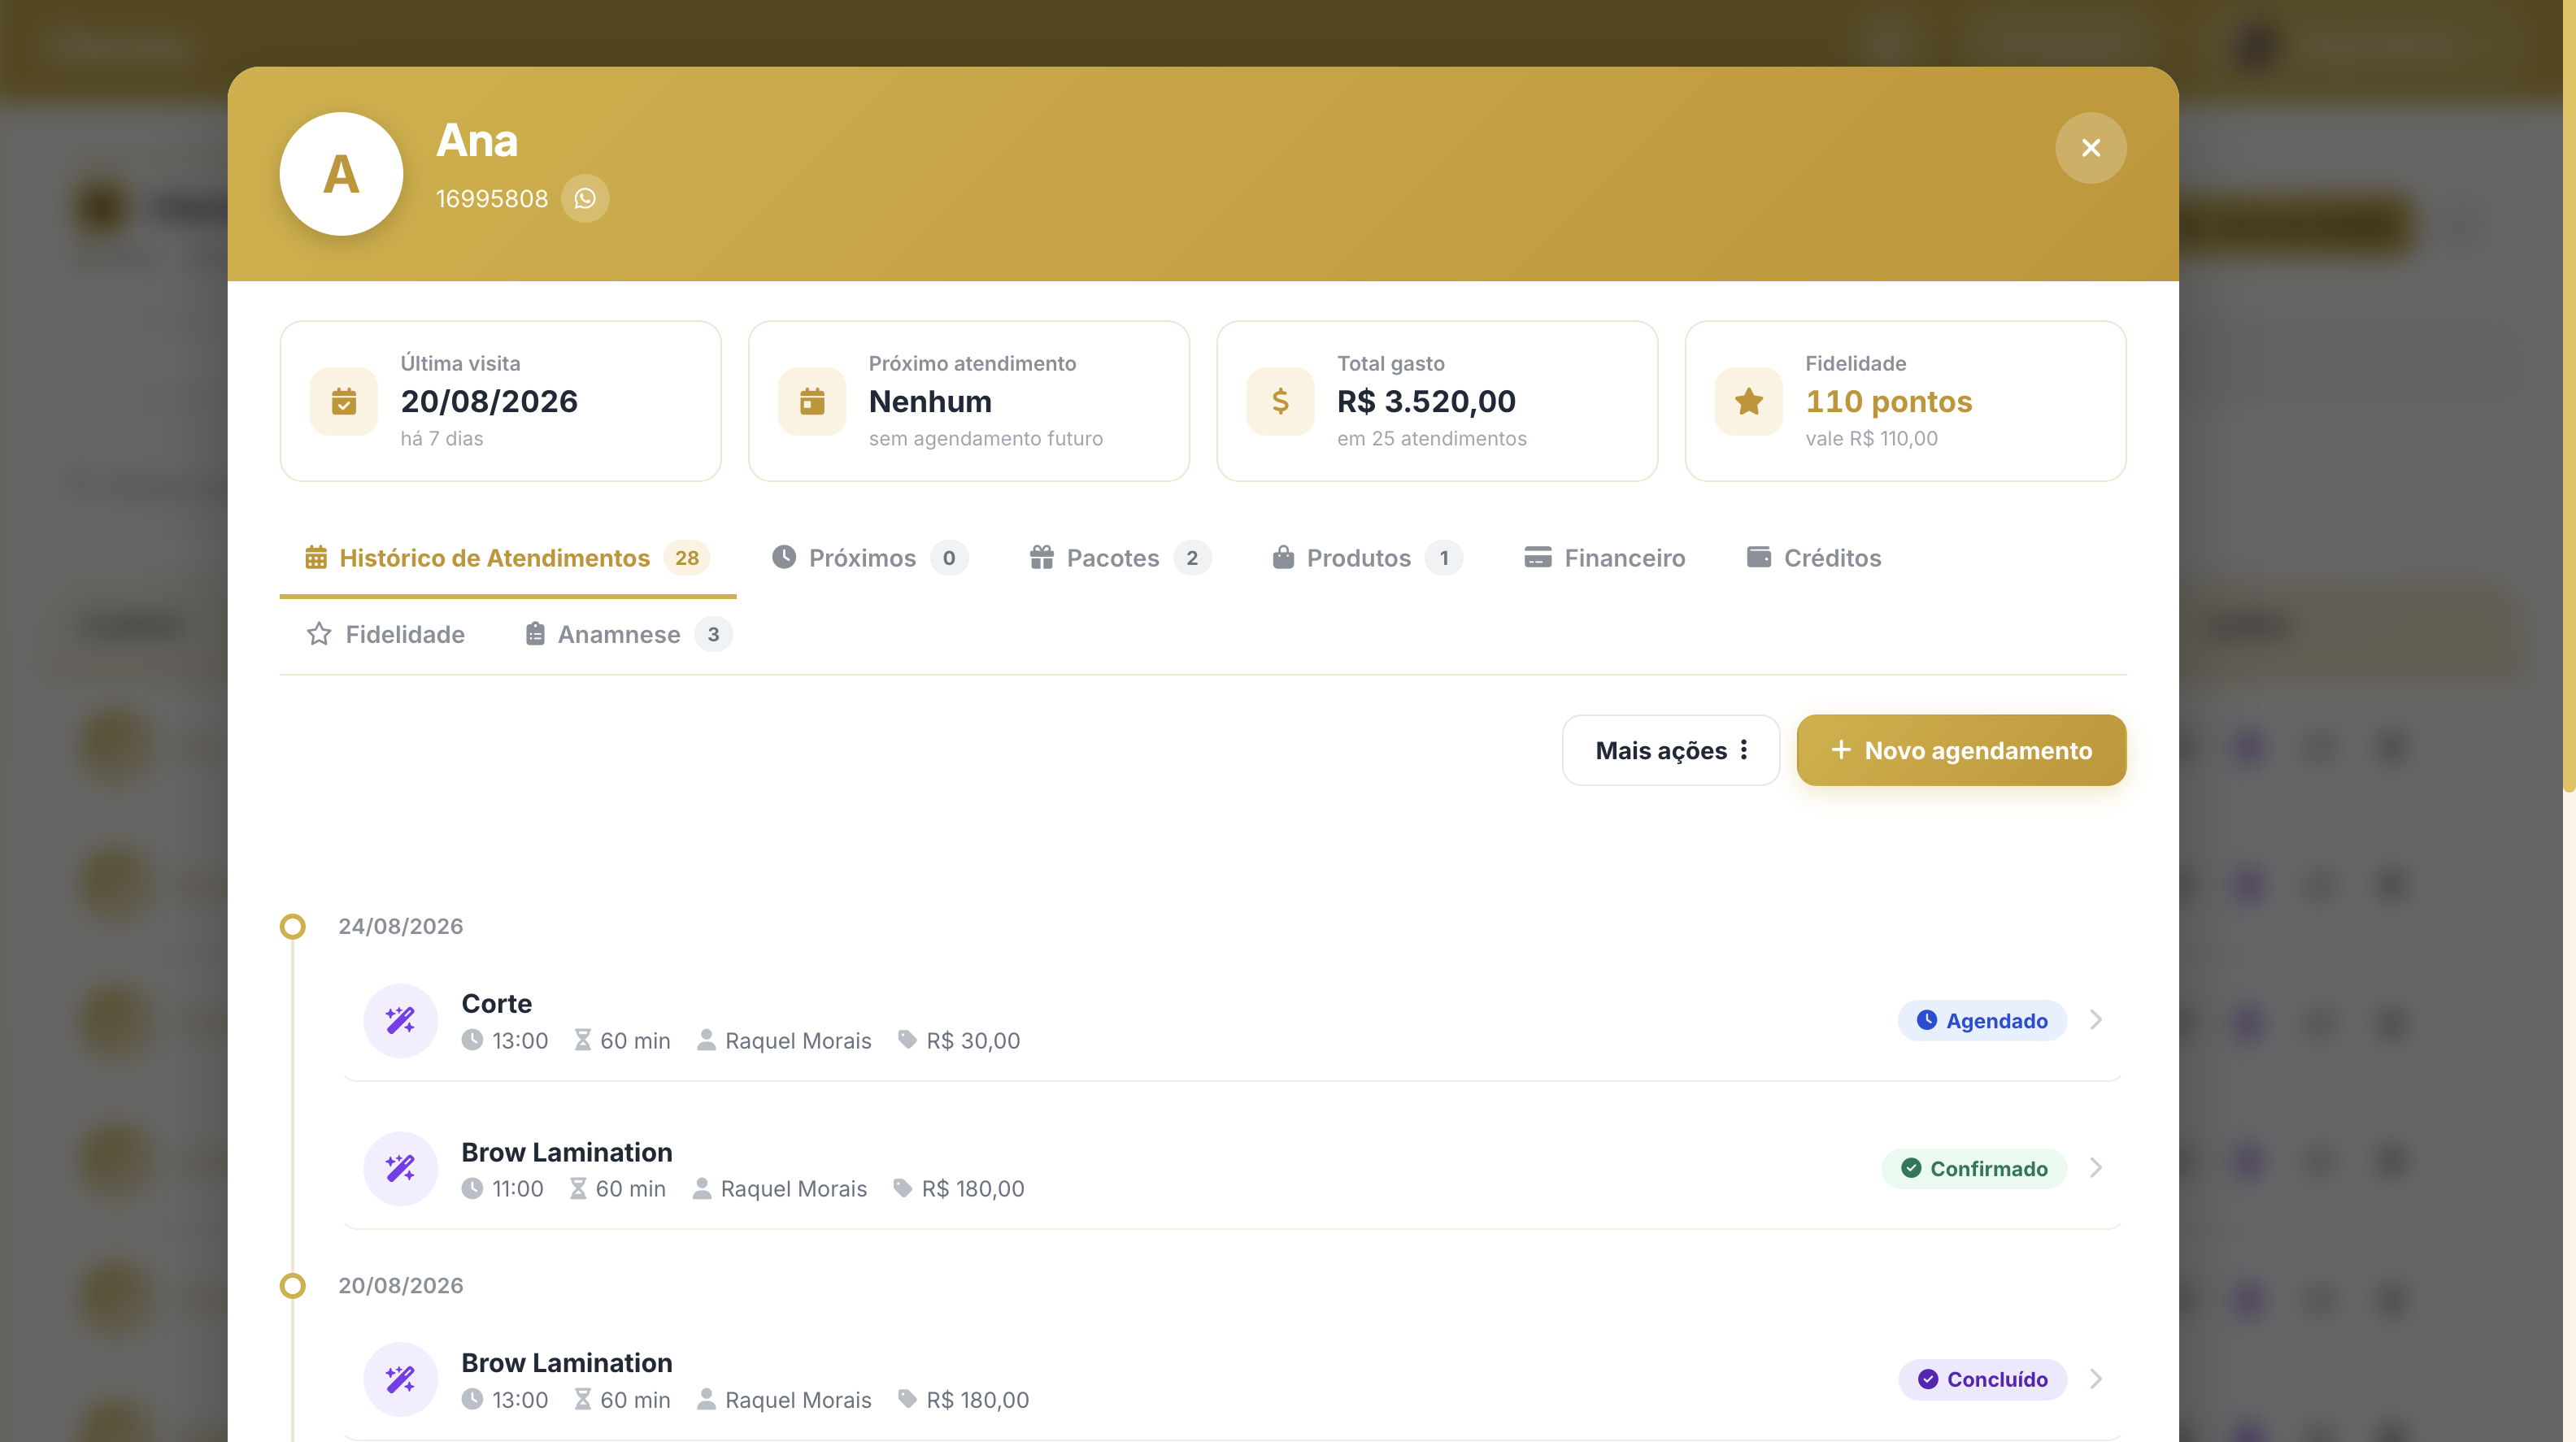Click the R$ 3.520,00 total spent value

click(x=1426, y=401)
